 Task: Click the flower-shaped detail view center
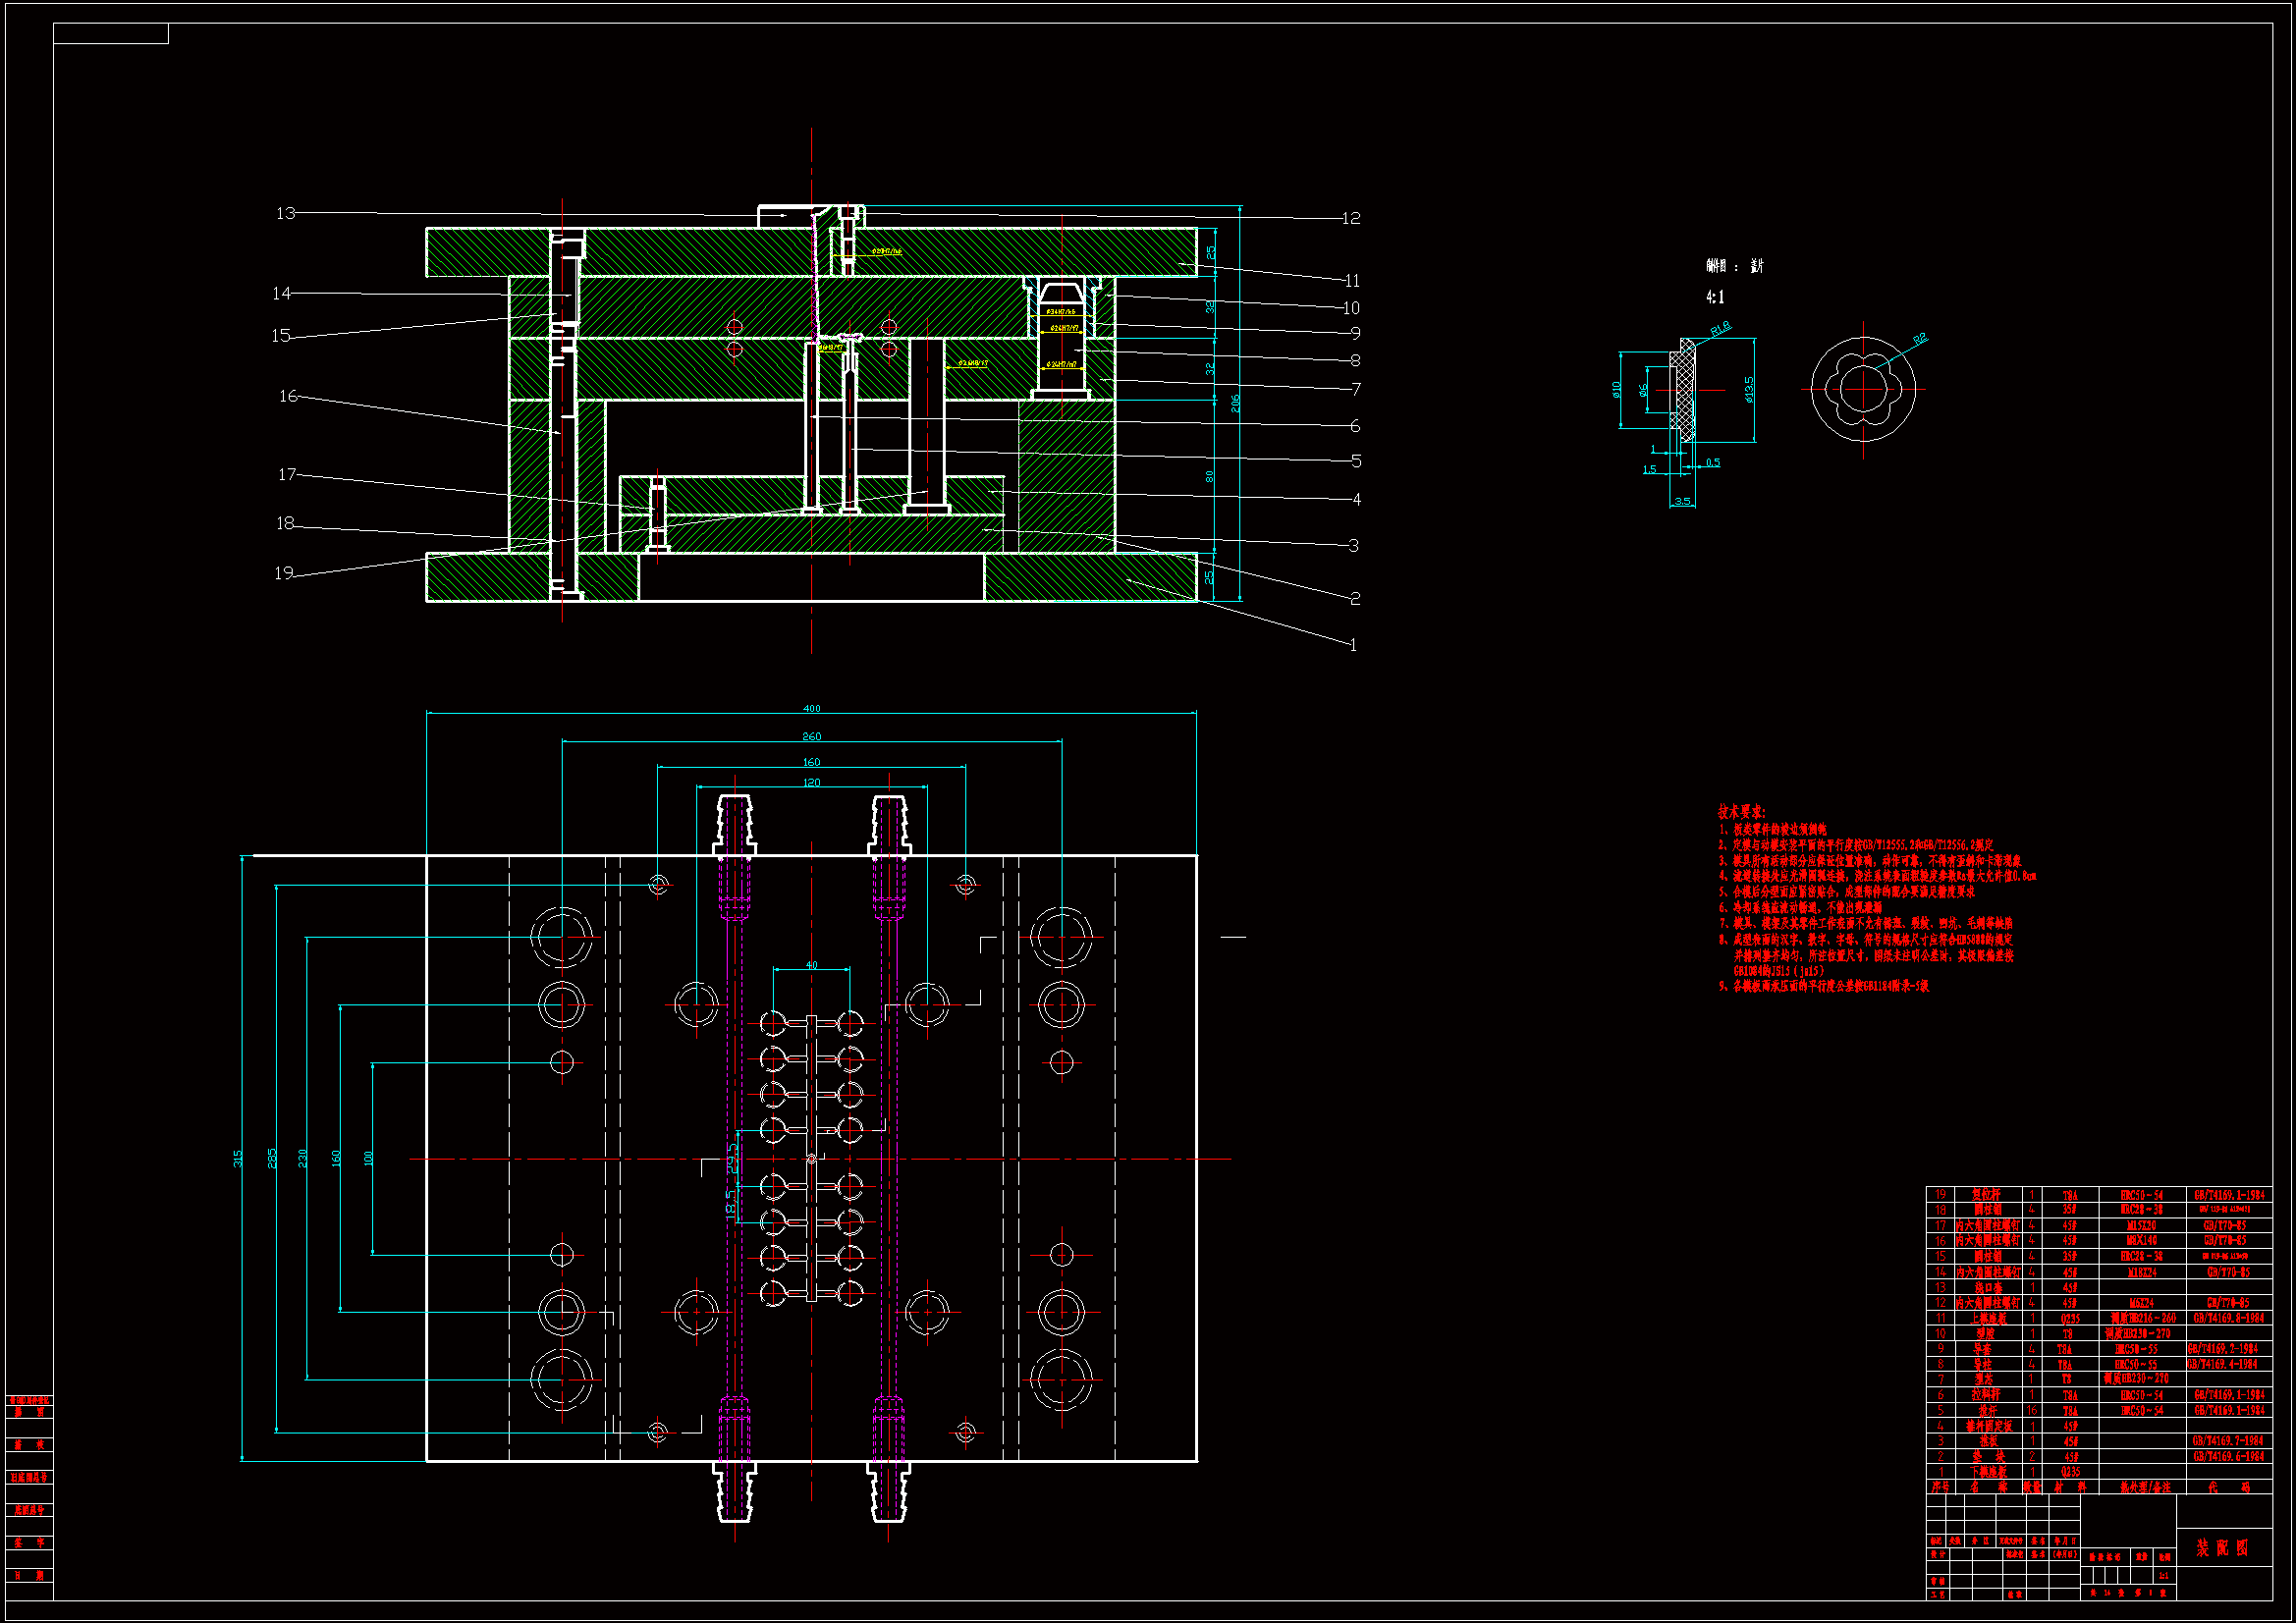click(1862, 388)
